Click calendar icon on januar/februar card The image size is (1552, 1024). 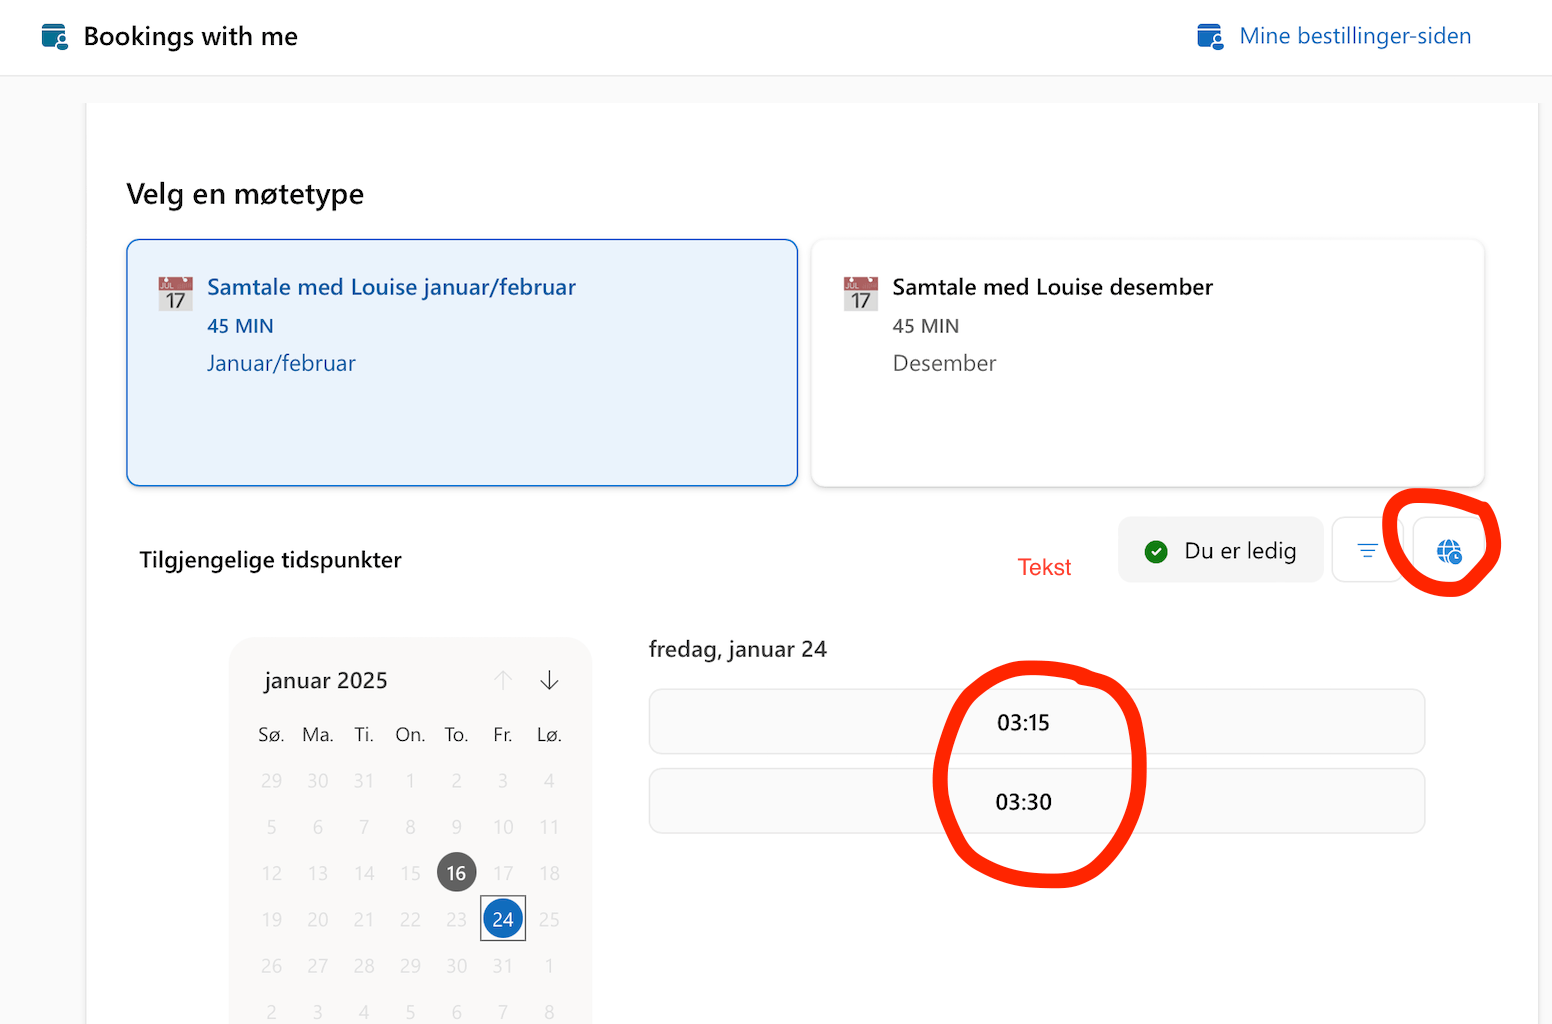click(175, 294)
